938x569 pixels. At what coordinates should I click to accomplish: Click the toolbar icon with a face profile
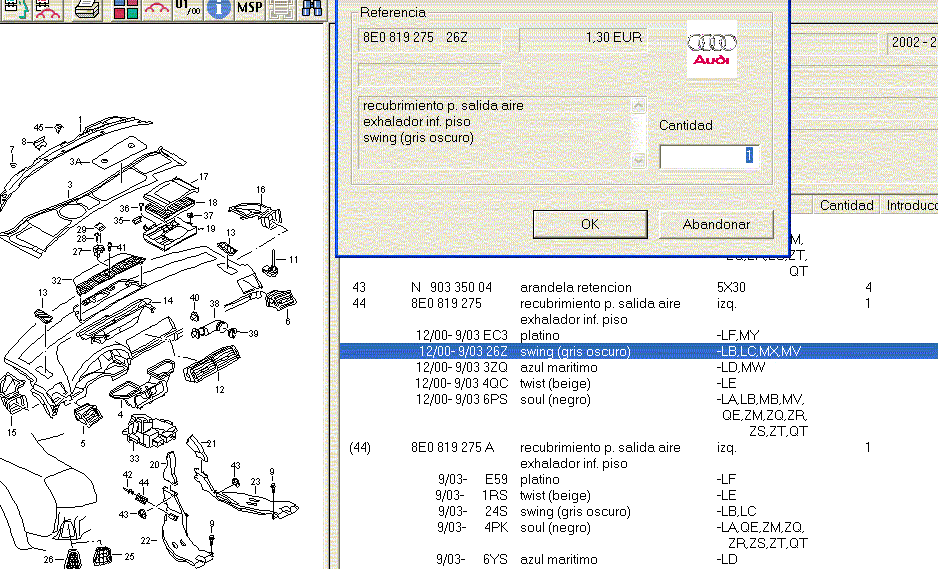tap(16, 9)
